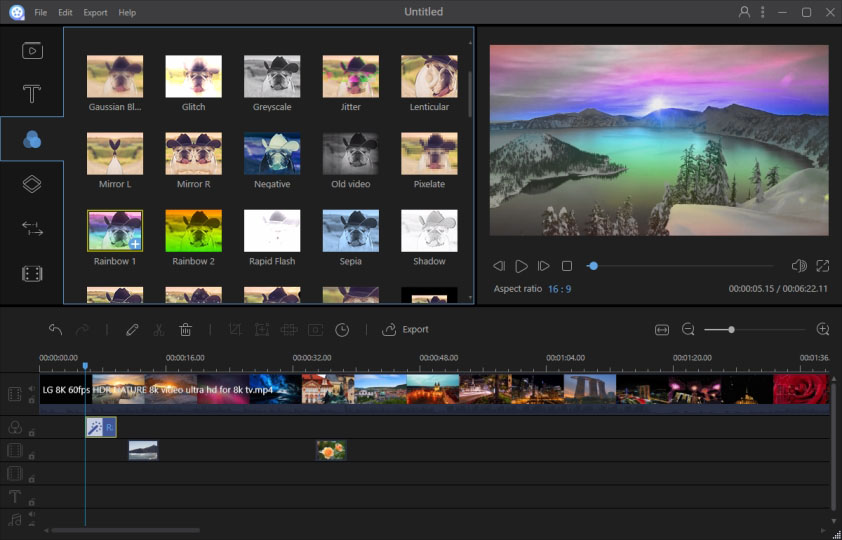Open the Transitions panel in sidebar
Screen dimensions: 842x540
[32, 229]
